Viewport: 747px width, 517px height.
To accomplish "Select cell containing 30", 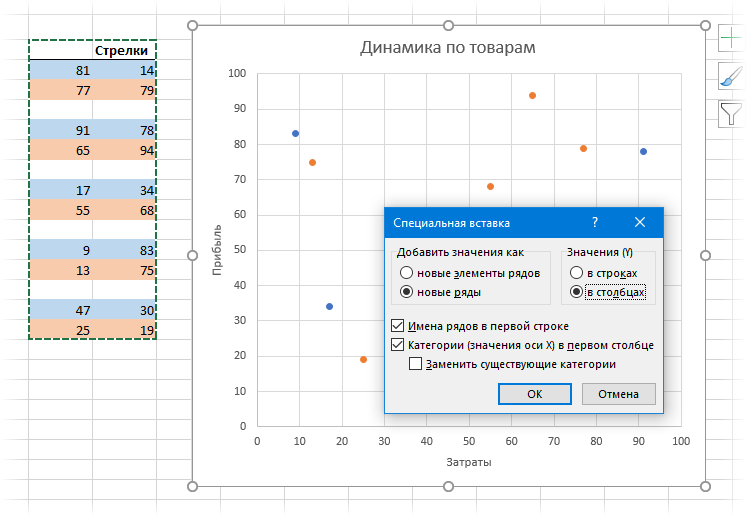I will 124,310.
